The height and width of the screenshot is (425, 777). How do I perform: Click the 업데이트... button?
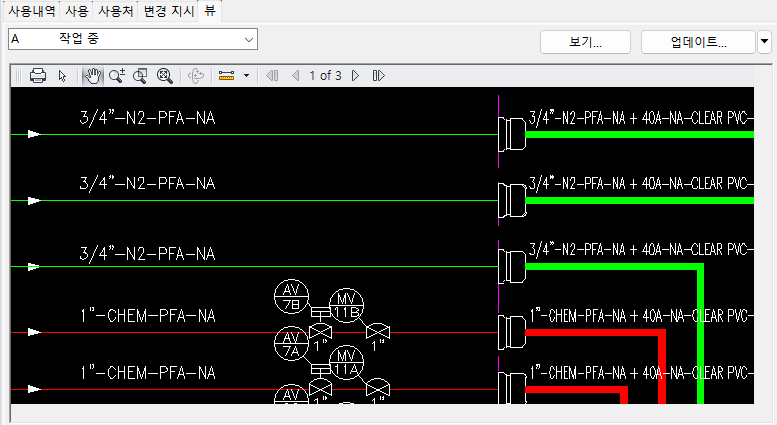[x=698, y=42]
